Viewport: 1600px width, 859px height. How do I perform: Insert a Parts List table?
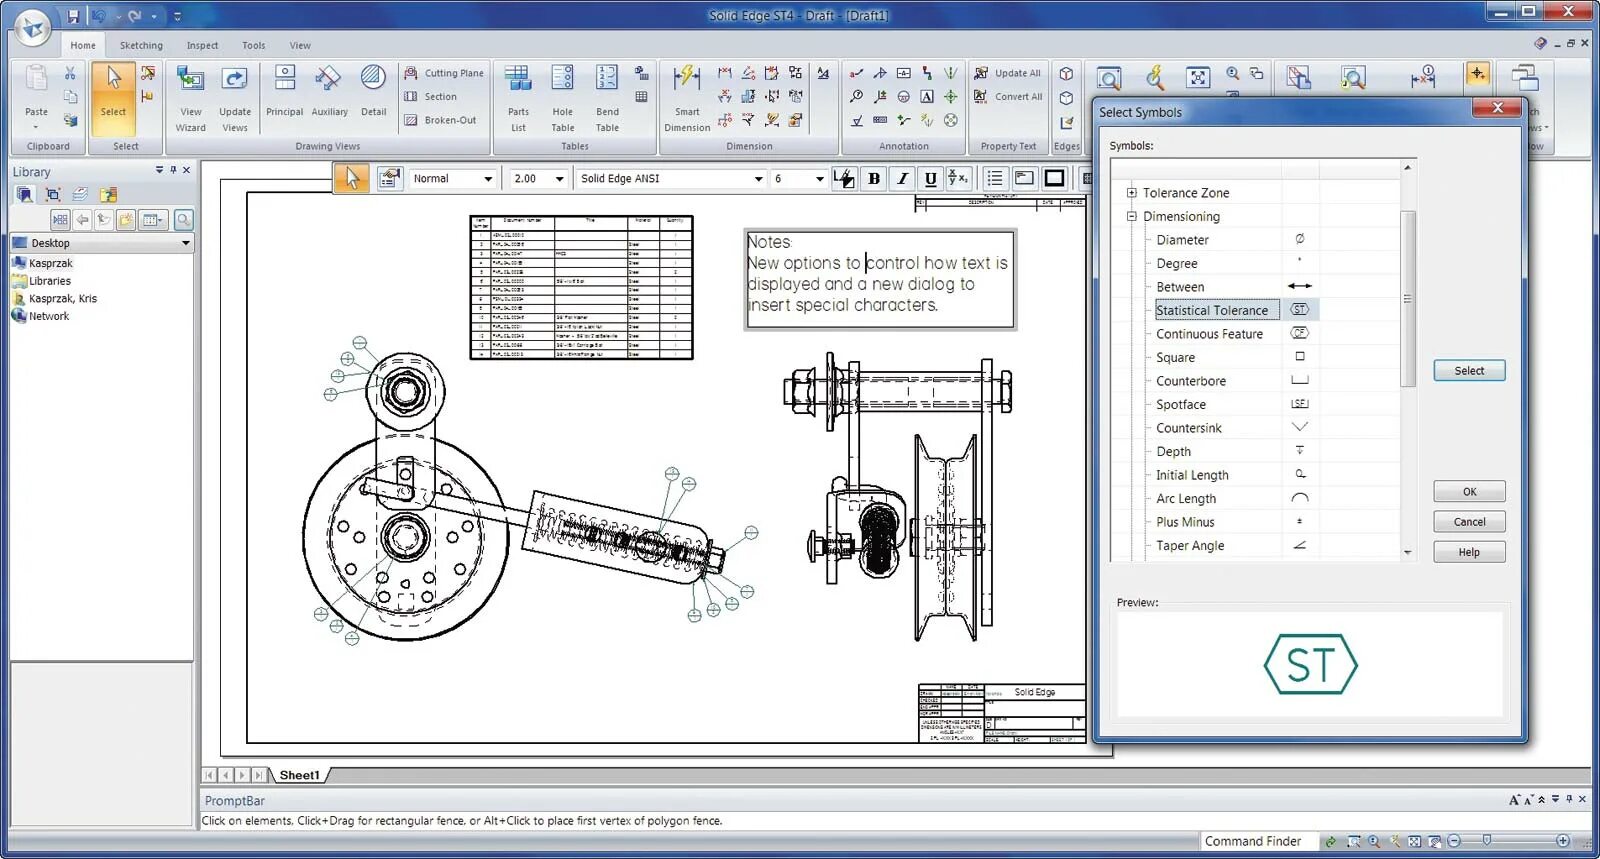point(518,98)
